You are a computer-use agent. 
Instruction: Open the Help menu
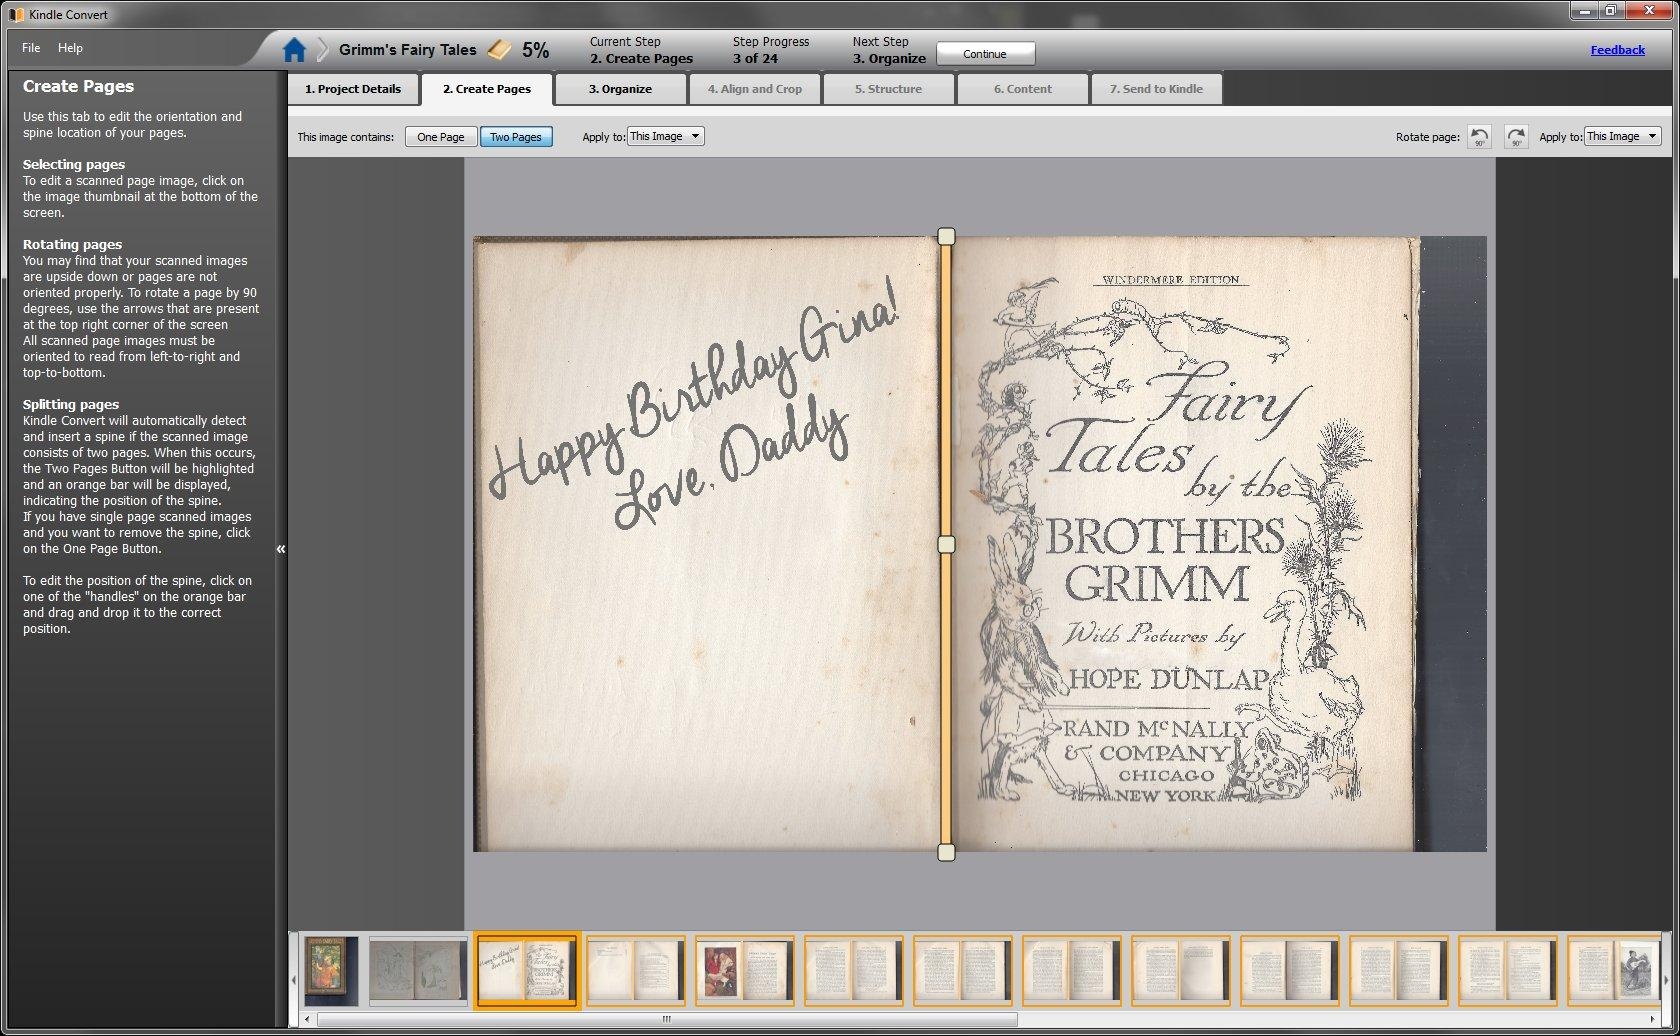[70, 48]
